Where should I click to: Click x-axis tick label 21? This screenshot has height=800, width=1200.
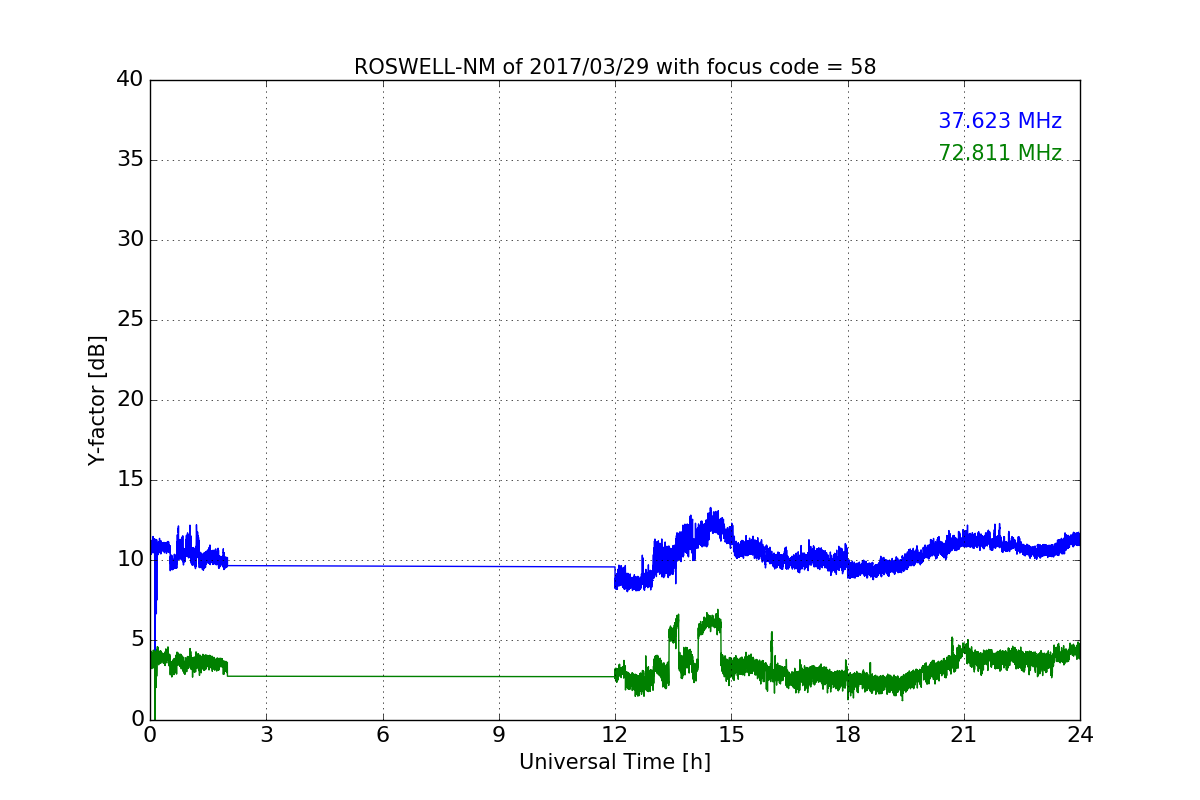964,735
